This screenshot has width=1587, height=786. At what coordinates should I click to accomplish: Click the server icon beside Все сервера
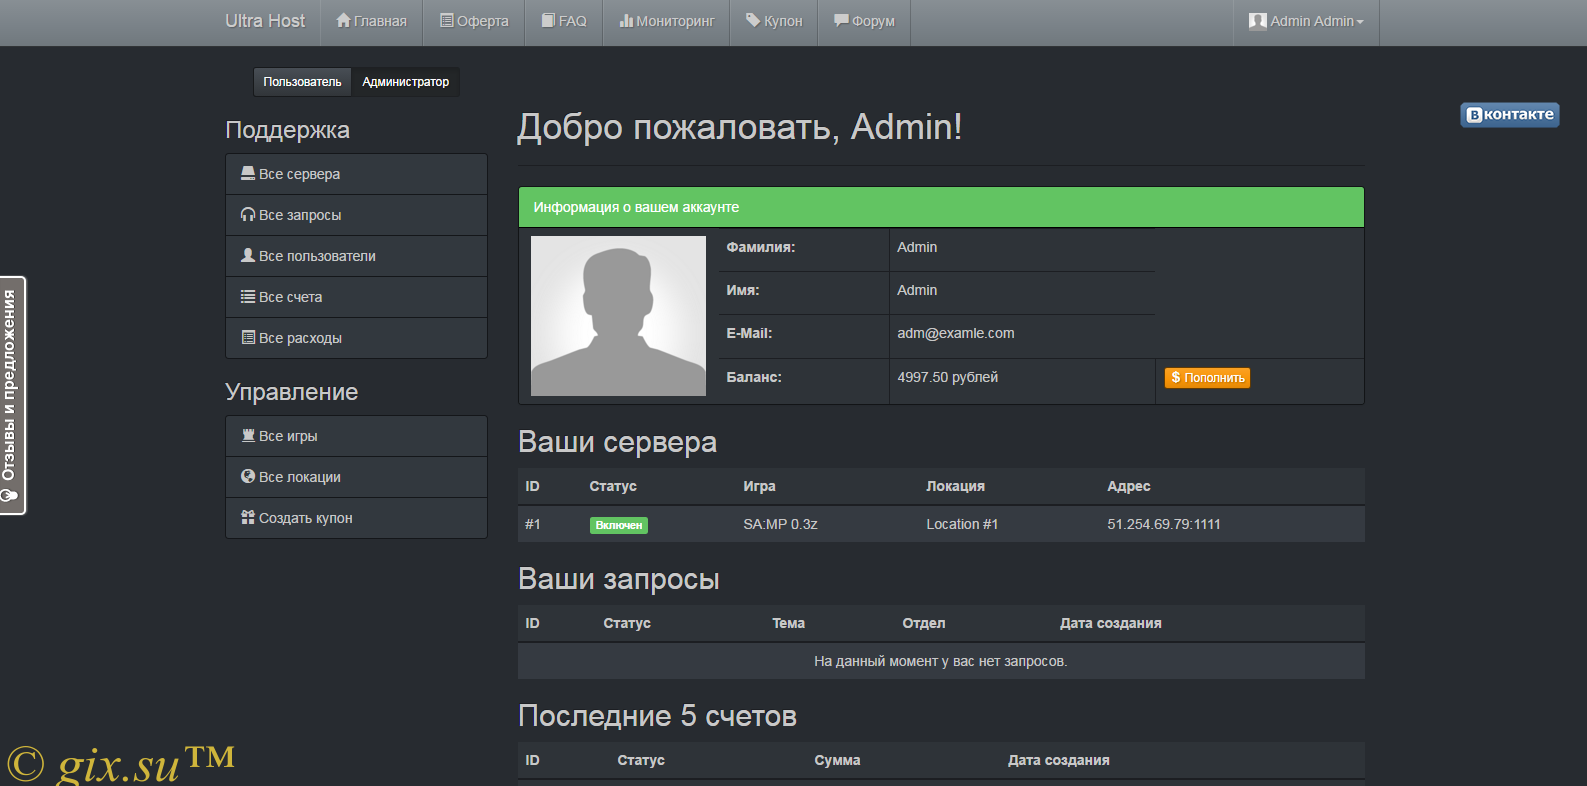point(248,173)
